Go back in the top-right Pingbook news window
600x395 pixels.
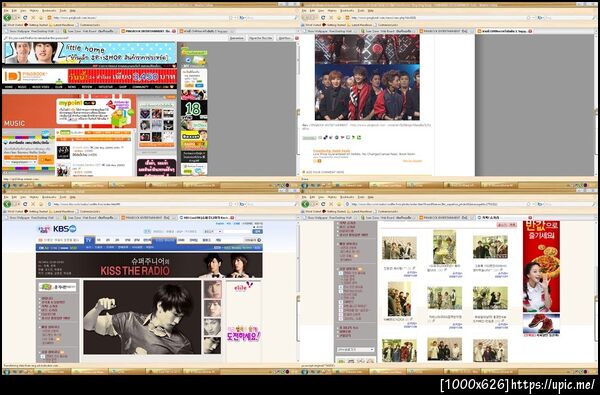[x=305, y=18]
